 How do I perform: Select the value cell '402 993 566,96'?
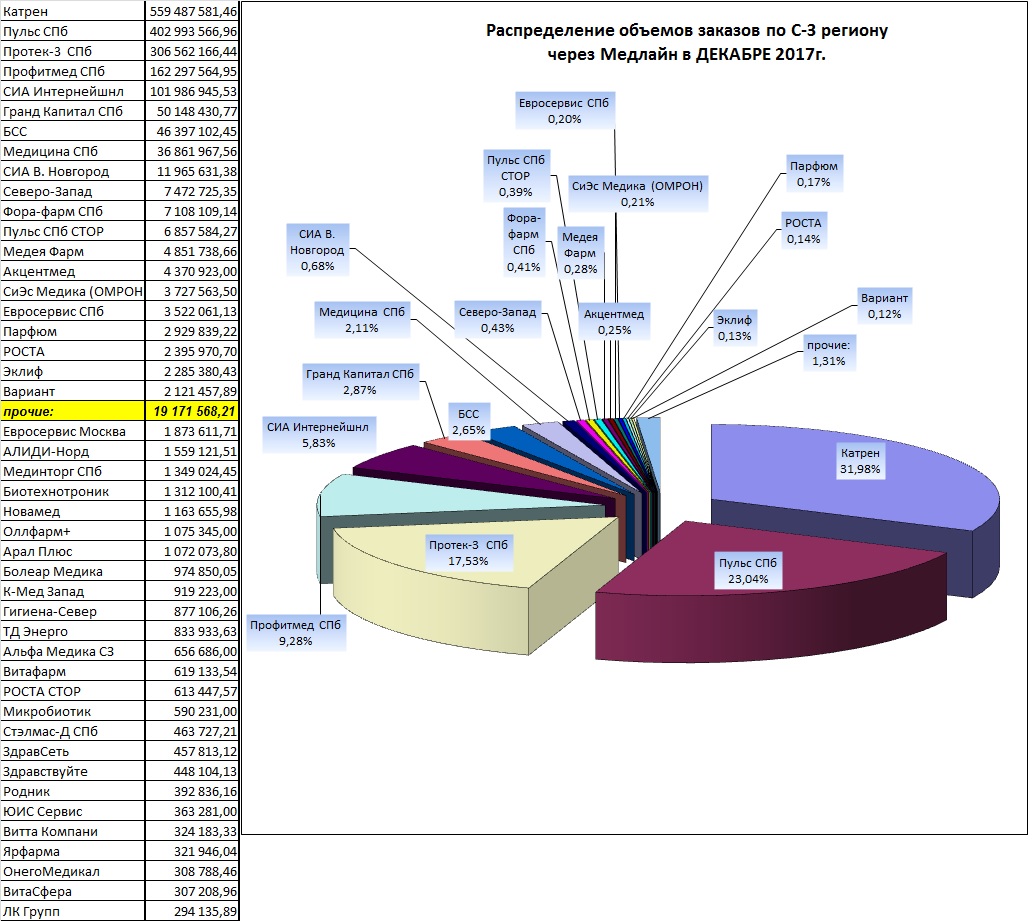(x=192, y=31)
